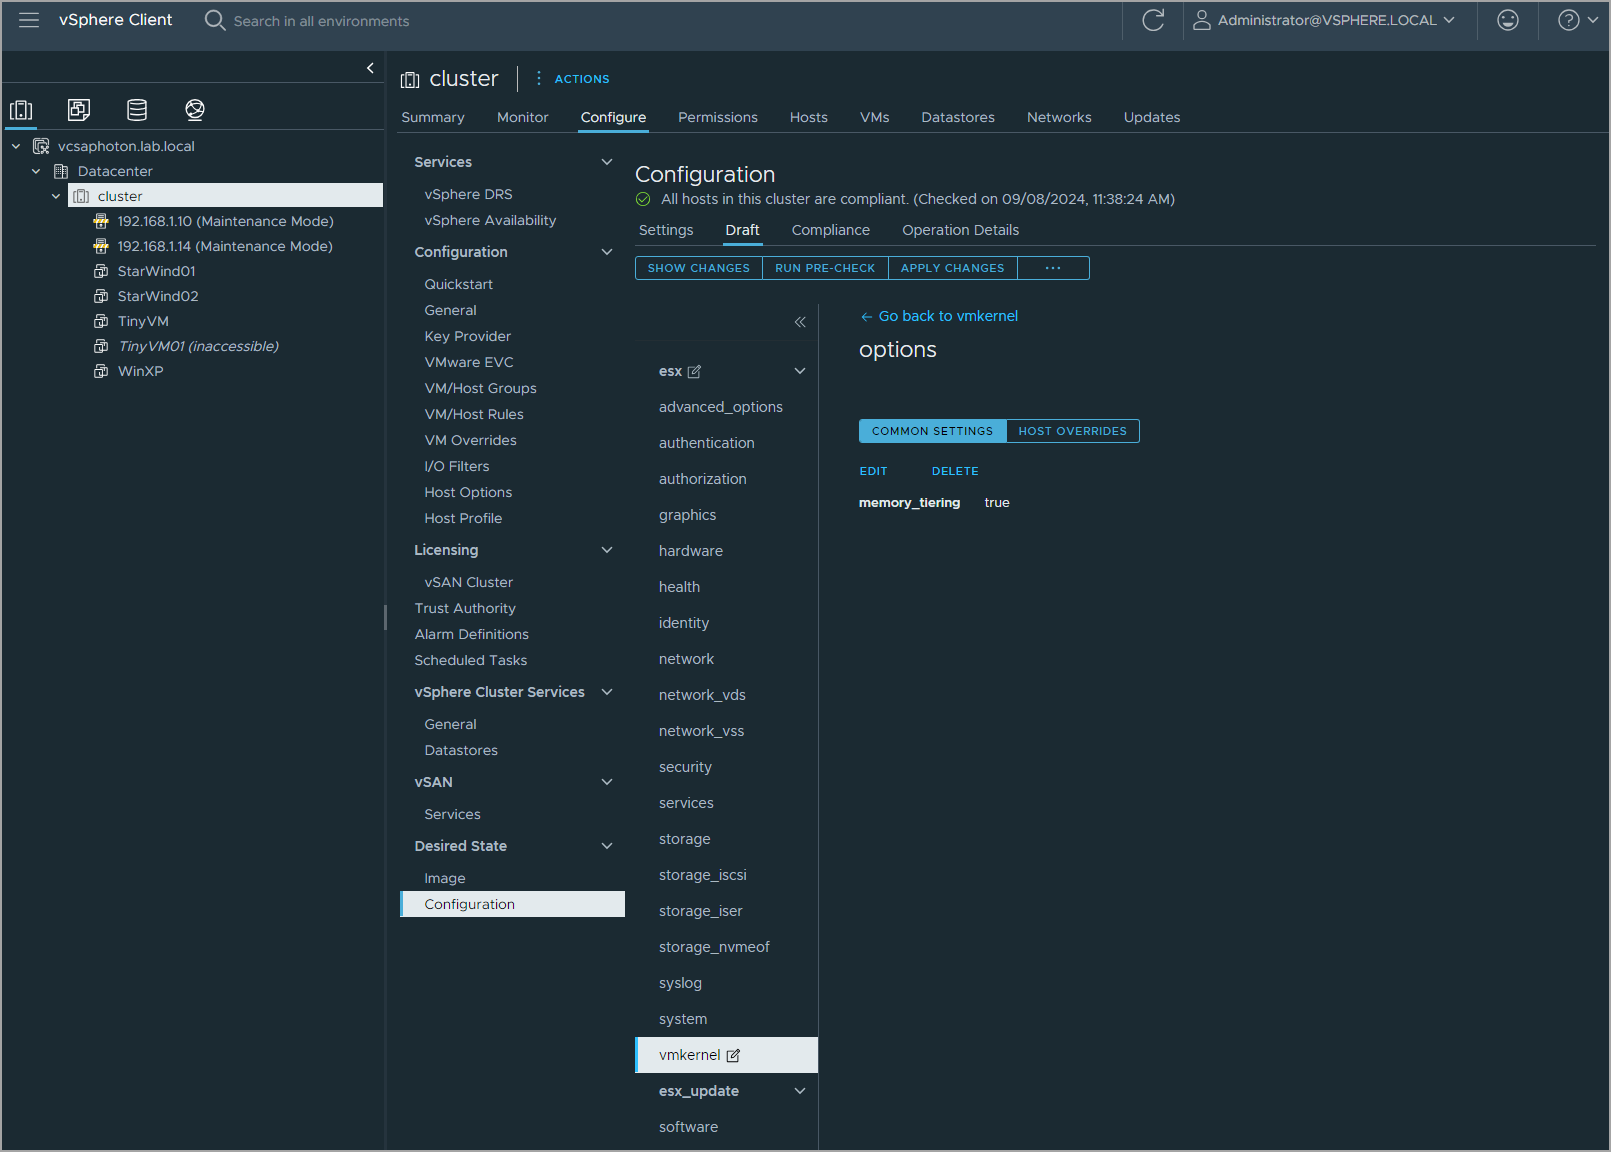Collapse the esx category chevron
The image size is (1611, 1152).
pyautogui.click(x=800, y=371)
